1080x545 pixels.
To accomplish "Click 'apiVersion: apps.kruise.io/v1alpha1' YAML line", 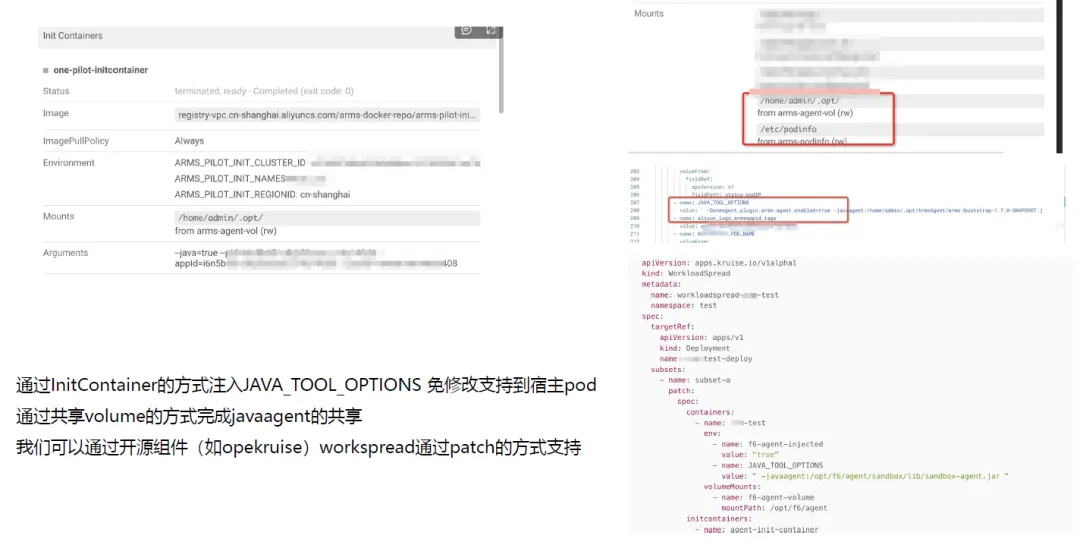I will point(719,263).
